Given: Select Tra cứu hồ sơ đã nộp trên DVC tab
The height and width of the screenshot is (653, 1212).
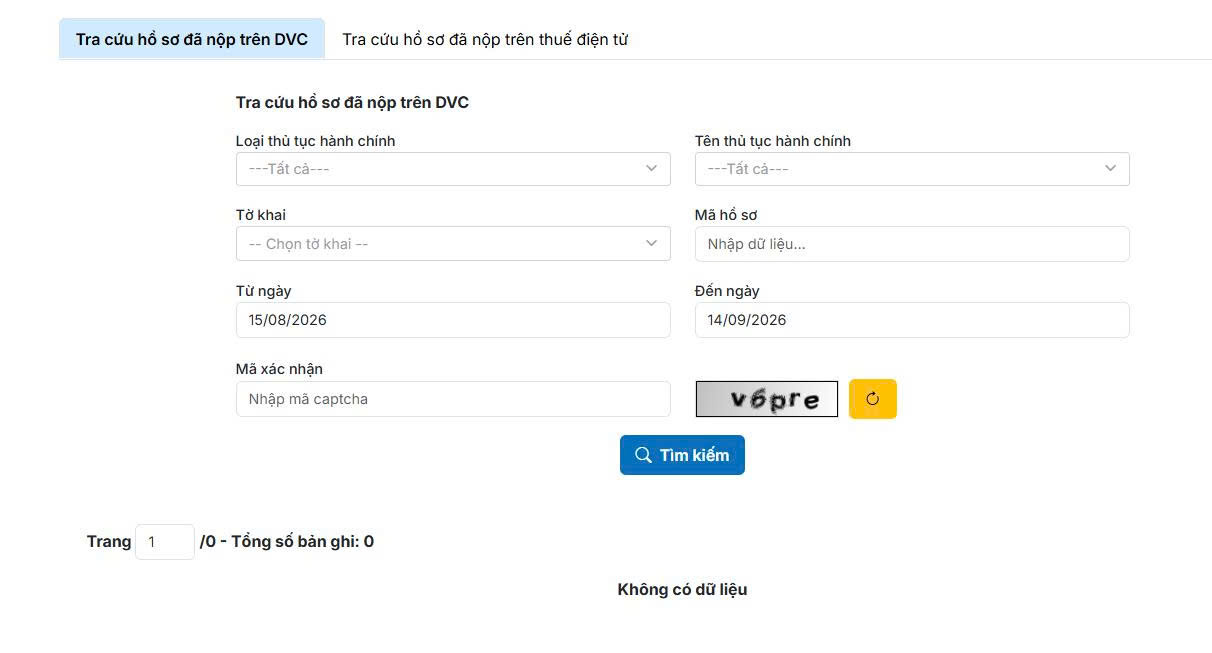Looking at the screenshot, I should pos(192,39).
